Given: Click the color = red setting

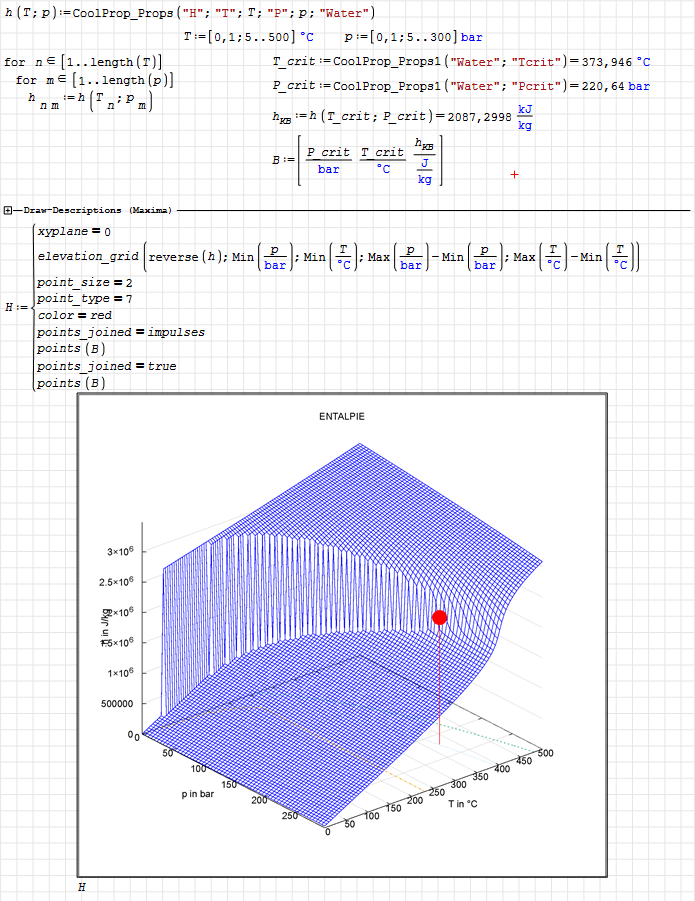Looking at the screenshot, I should [74, 315].
